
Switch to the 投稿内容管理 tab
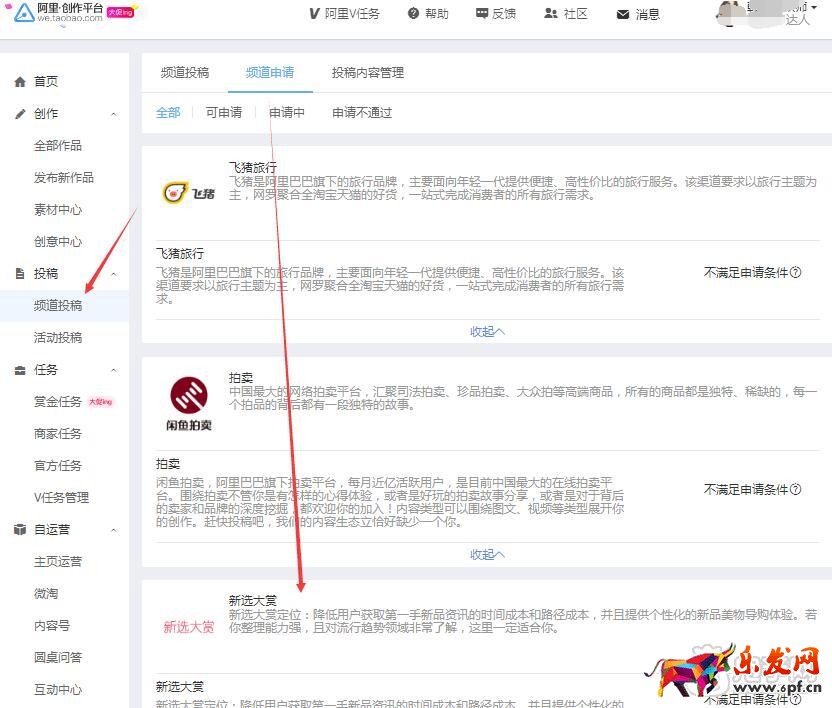pos(366,72)
